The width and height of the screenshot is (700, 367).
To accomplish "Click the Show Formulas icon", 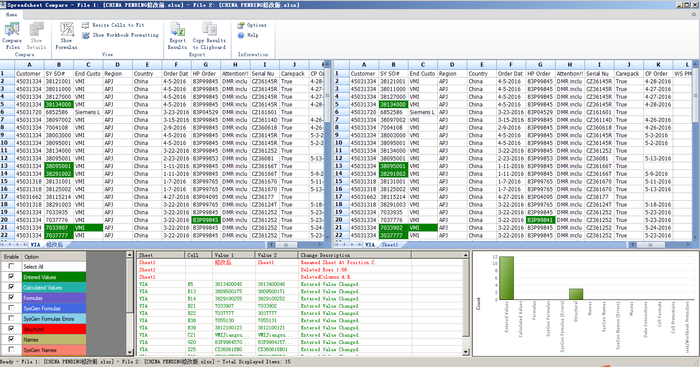I will (67, 29).
